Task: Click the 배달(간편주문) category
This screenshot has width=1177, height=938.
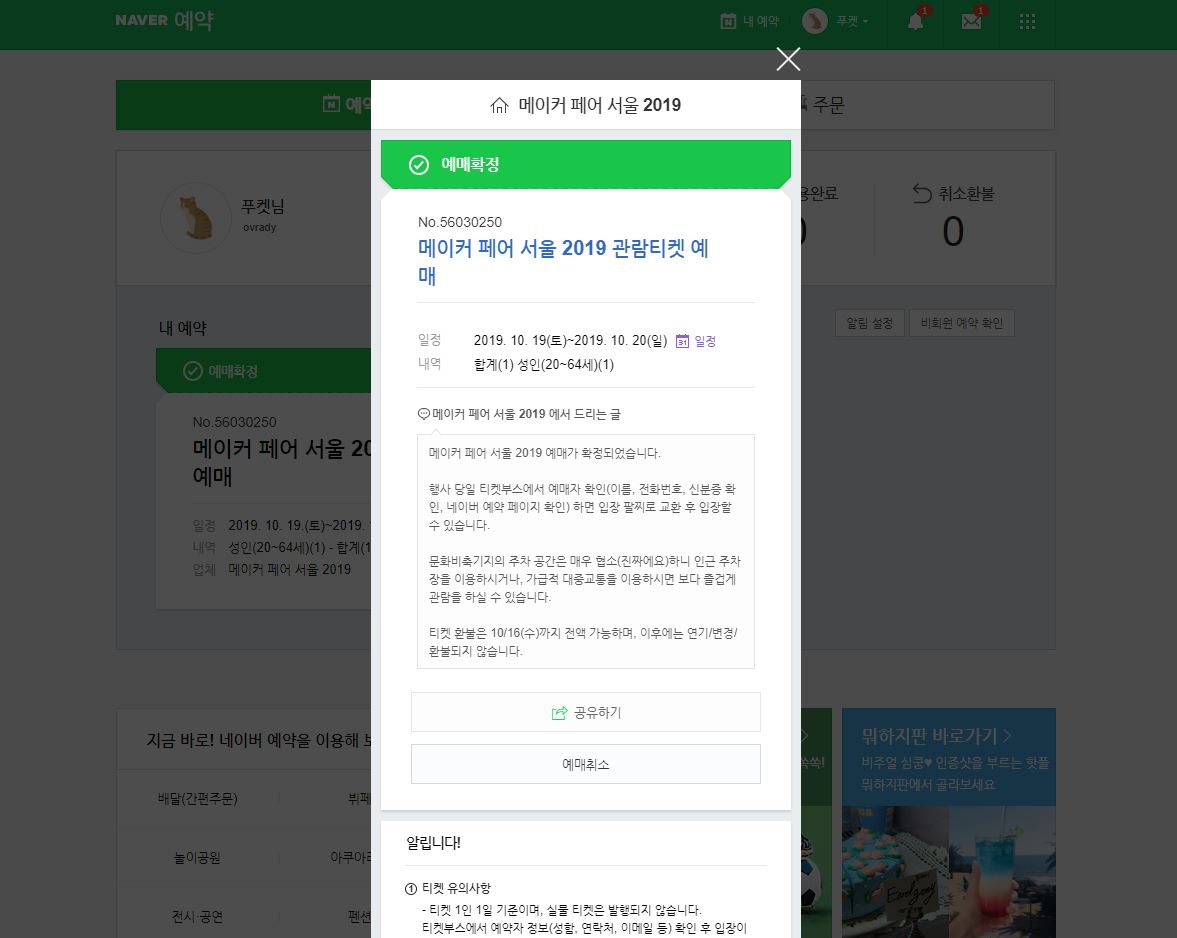Action: pos(197,798)
